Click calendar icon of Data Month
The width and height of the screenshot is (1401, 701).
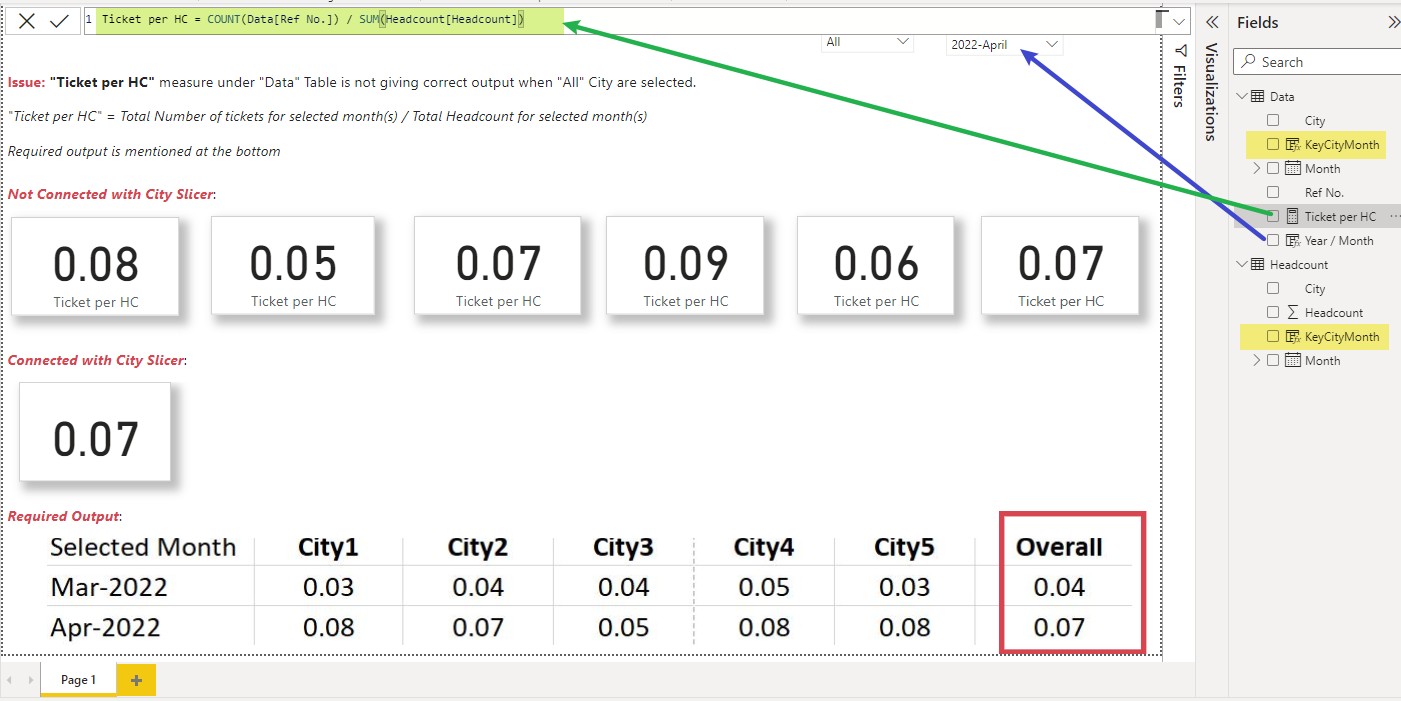[x=1292, y=169]
